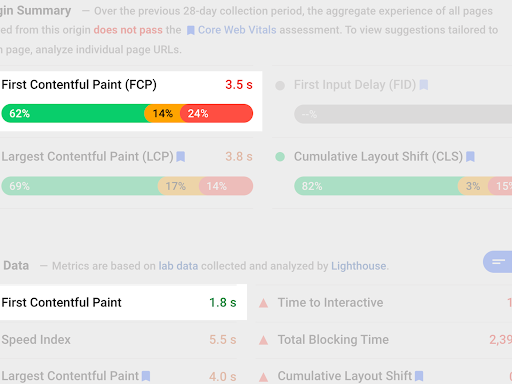This screenshot has width=512, height=384.
Task: Click the bookmark icon beside Cumulative Layout Shift (CLS)
Action: (x=470, y=156)
